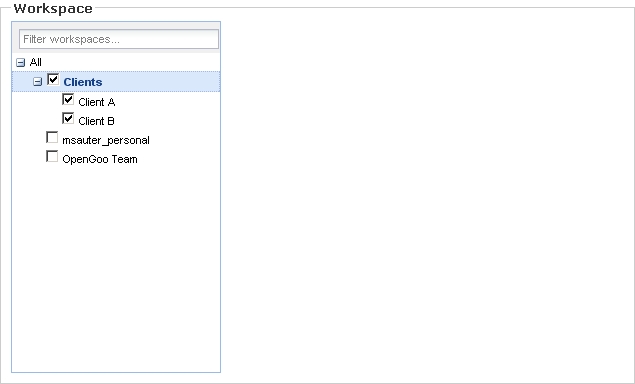Viewport: 635px width, 384px height.
Task: Choose the Client A tree entry
Action: [x=97, y=102]
